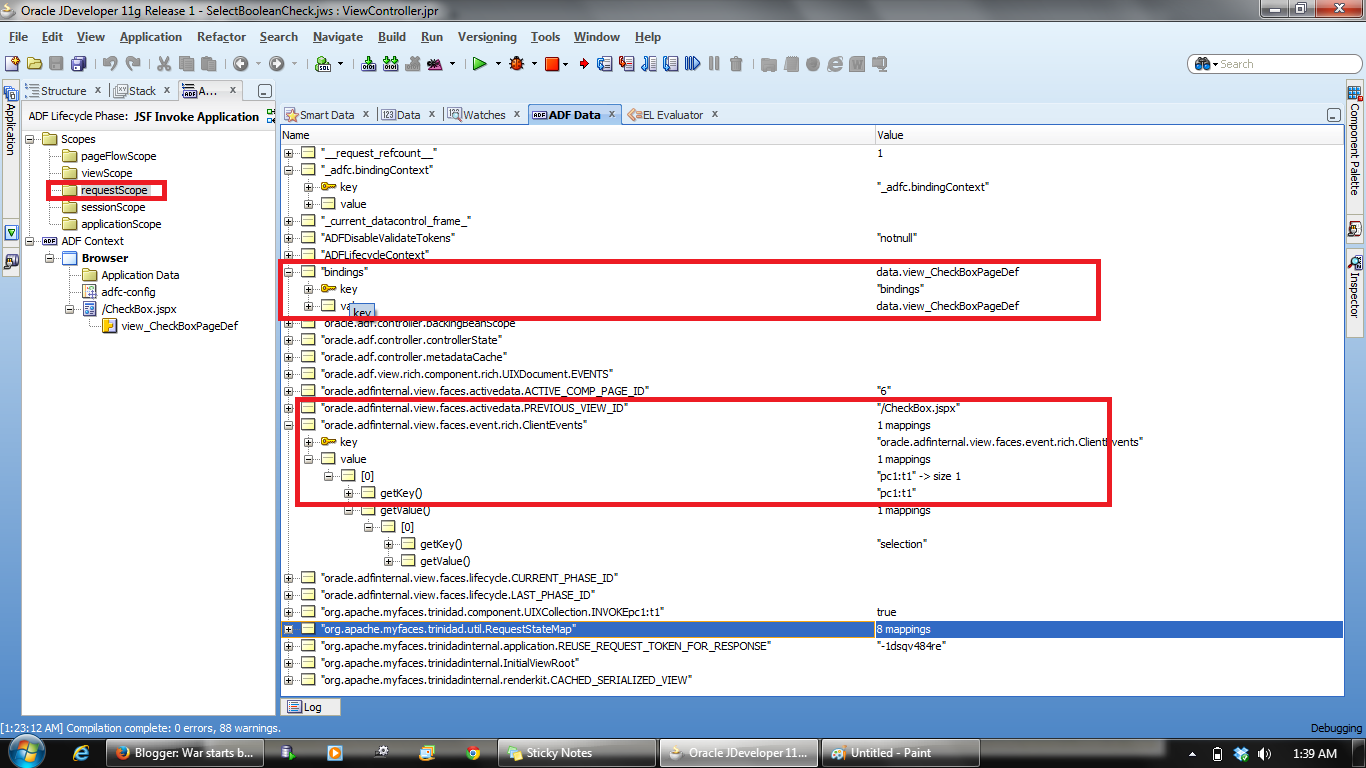Open Untitled - Paint from the taskbar

(x=899, y=752)
